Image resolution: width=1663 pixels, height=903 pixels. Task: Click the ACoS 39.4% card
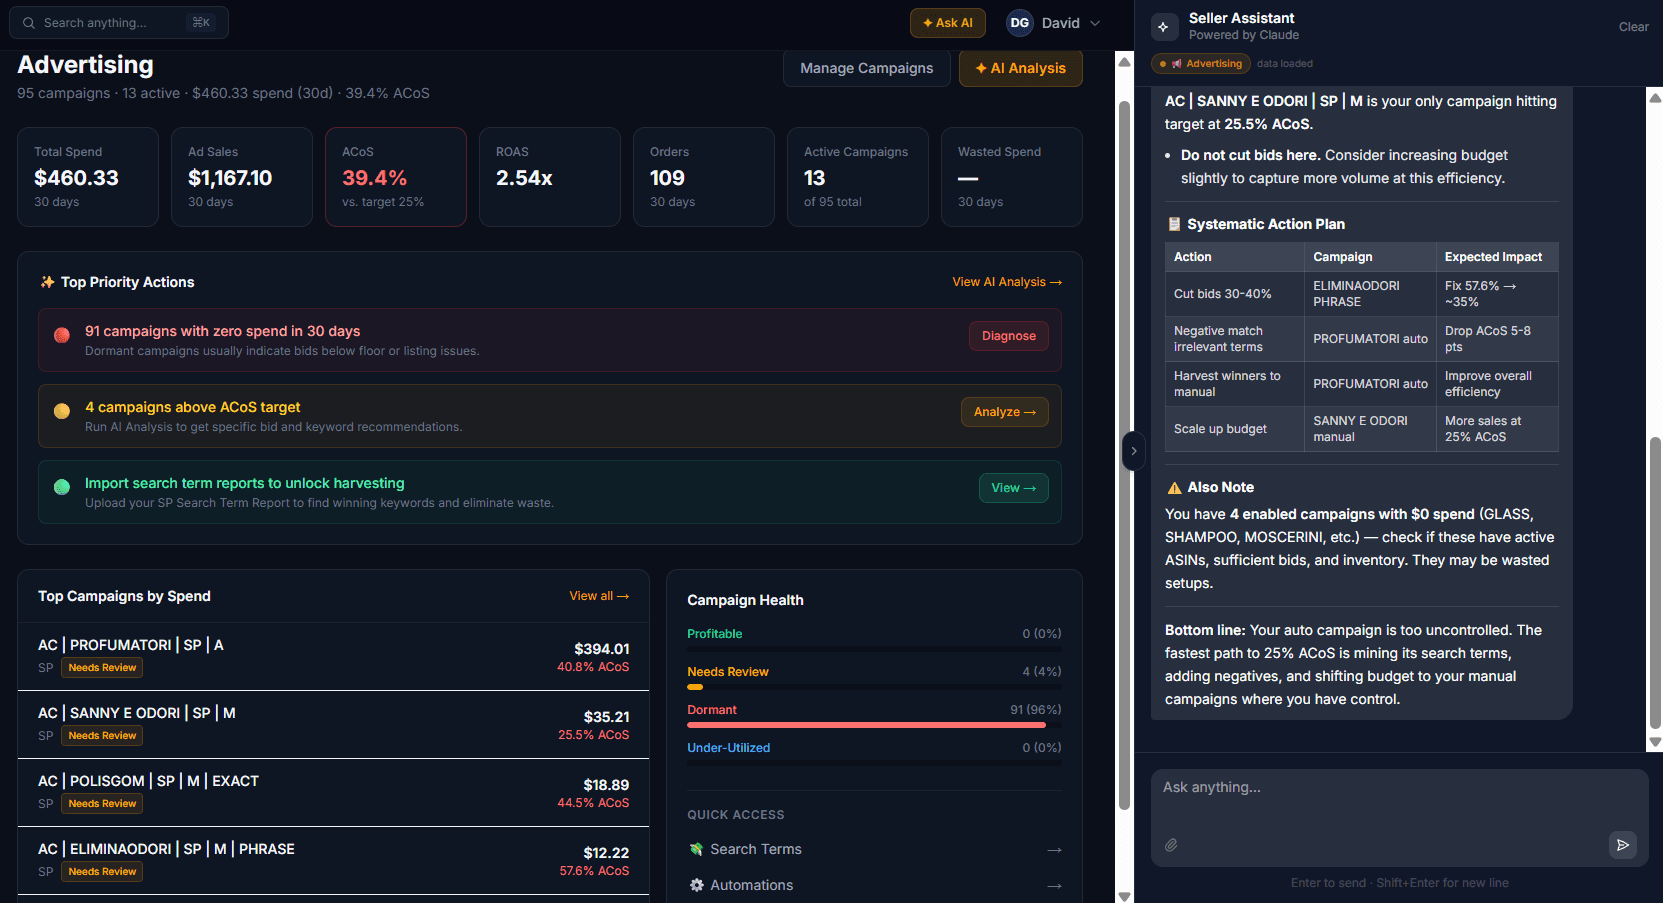[396, 177]
